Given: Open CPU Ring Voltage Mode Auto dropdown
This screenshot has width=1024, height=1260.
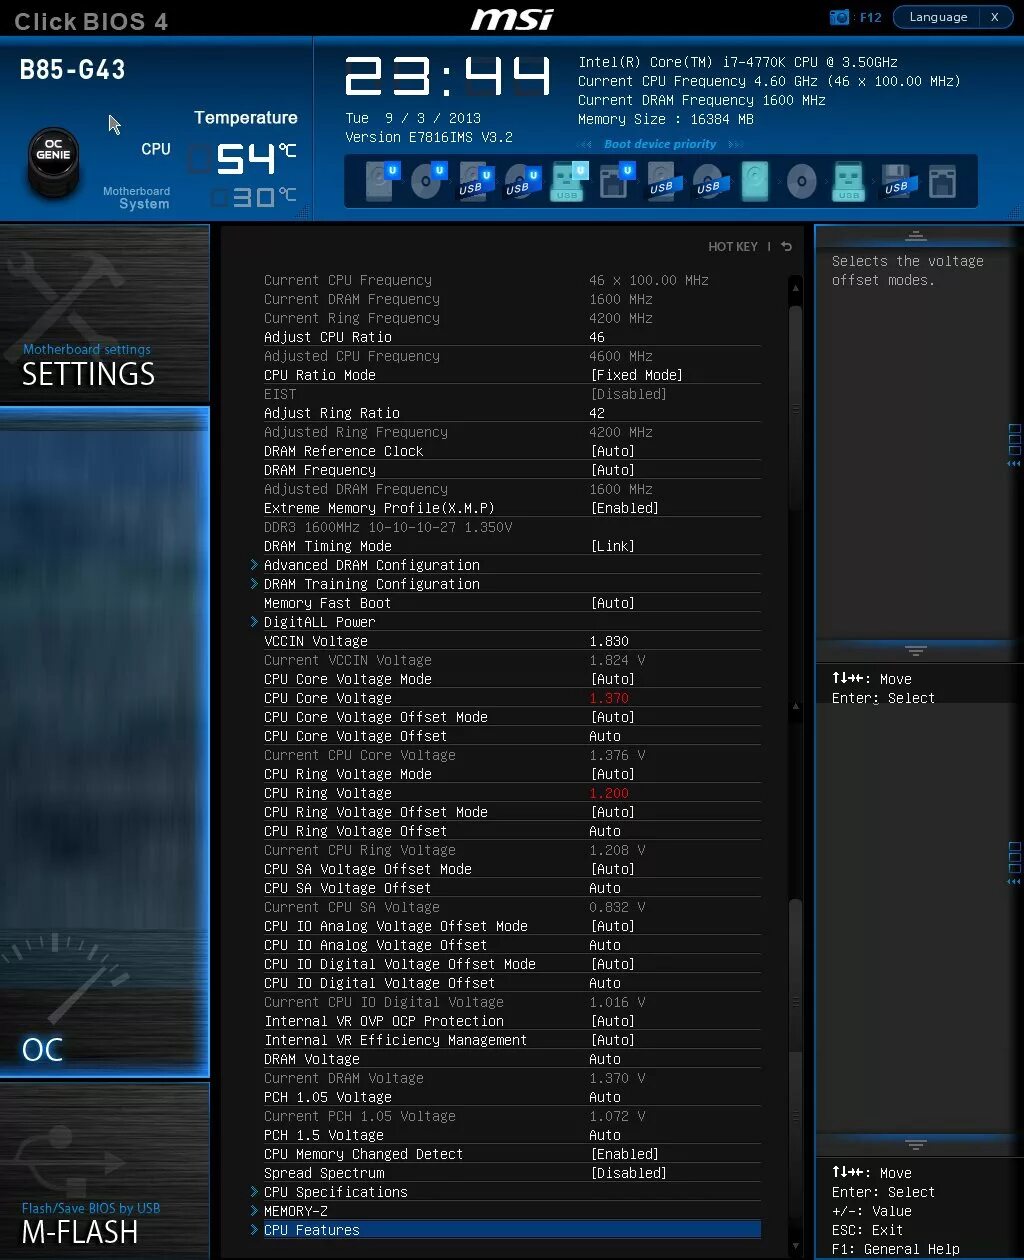Looking at the screenshot, I should 613,774.
